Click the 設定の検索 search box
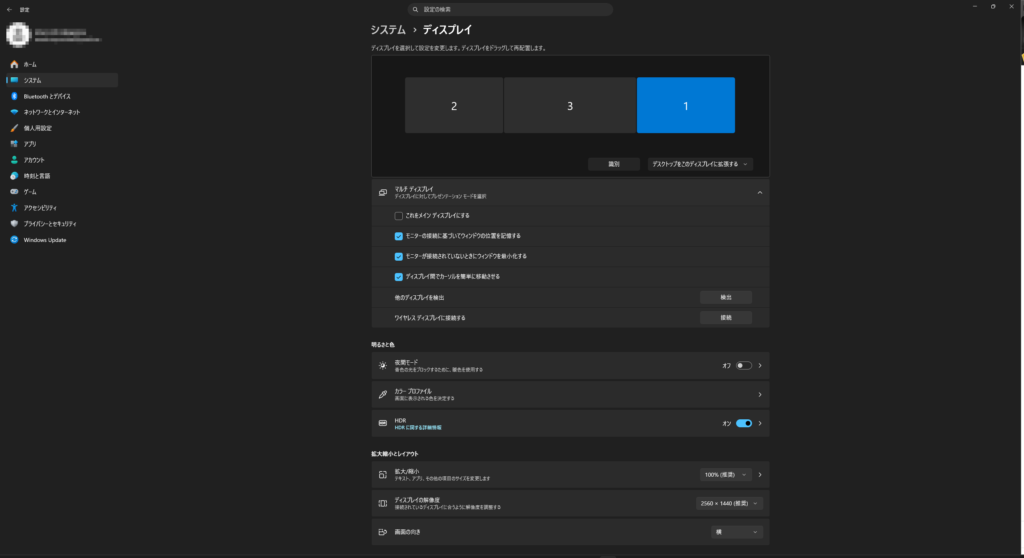1024x558 pixels. point(510,10)
